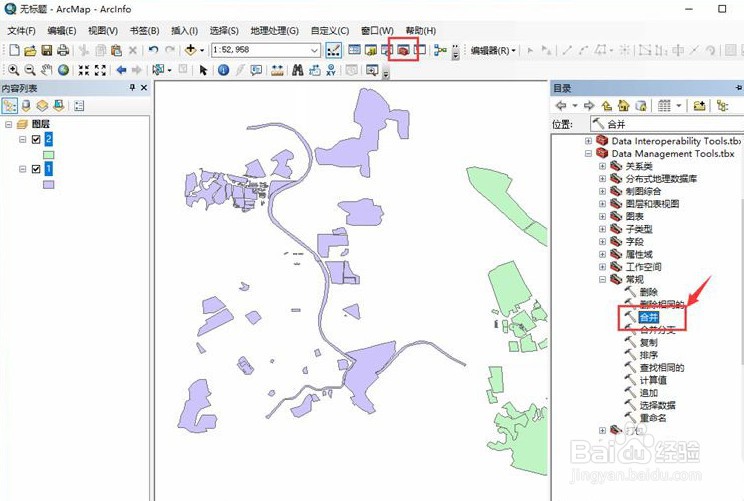Select the Select Features tool
This screenshot has width=744, height=501.
158,70
